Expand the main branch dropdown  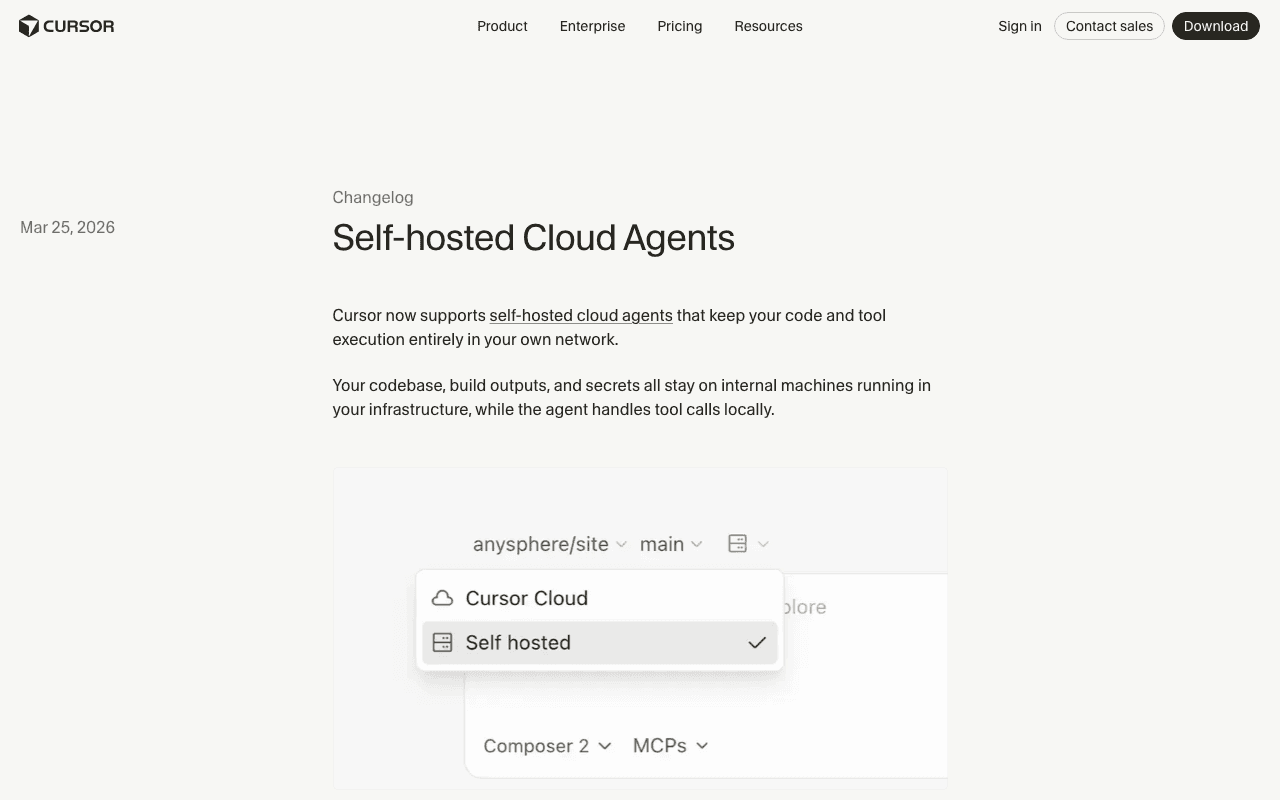[x=671, y=544]
